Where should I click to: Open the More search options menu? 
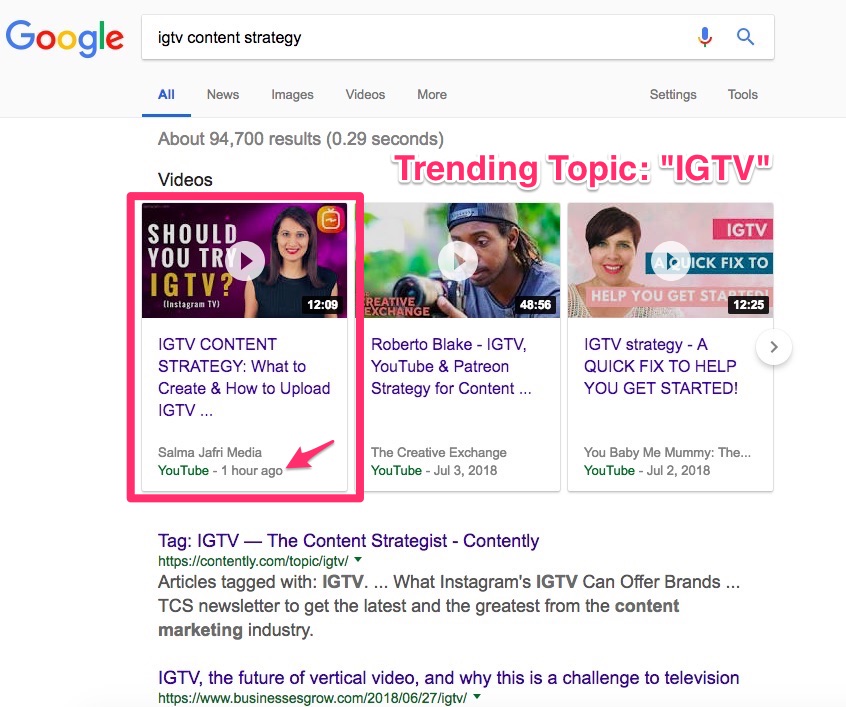tap(432, 94)
